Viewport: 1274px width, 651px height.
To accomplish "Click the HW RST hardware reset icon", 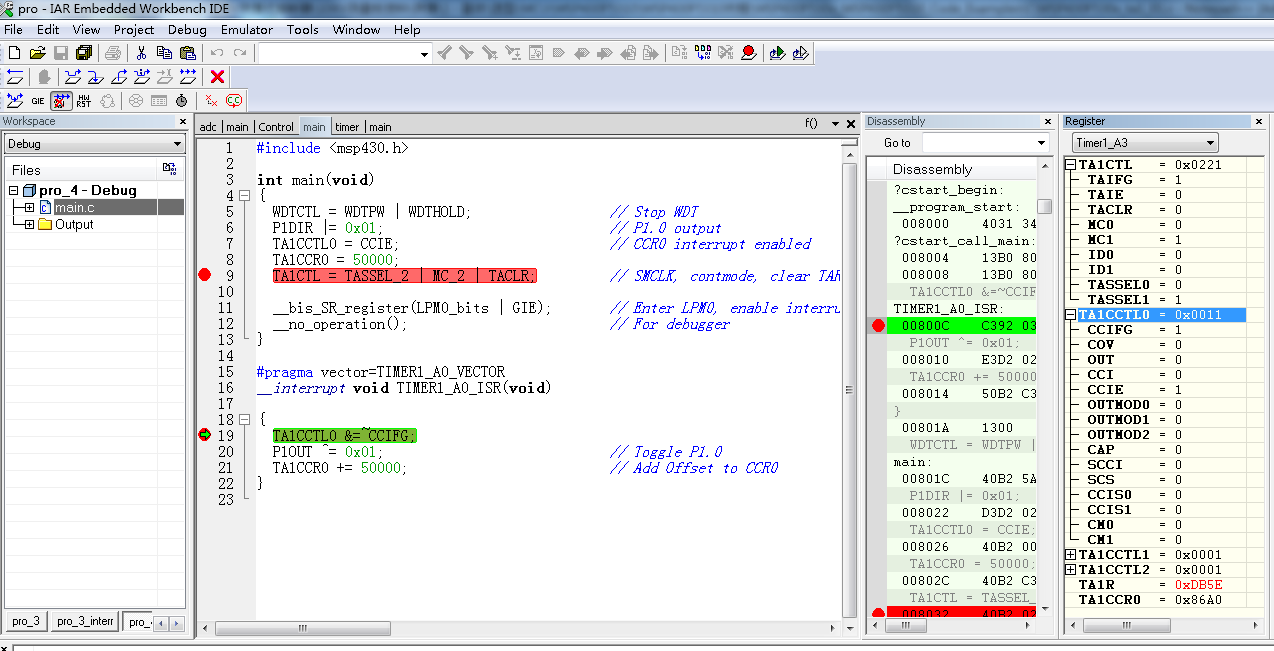I will coord(84,100).
